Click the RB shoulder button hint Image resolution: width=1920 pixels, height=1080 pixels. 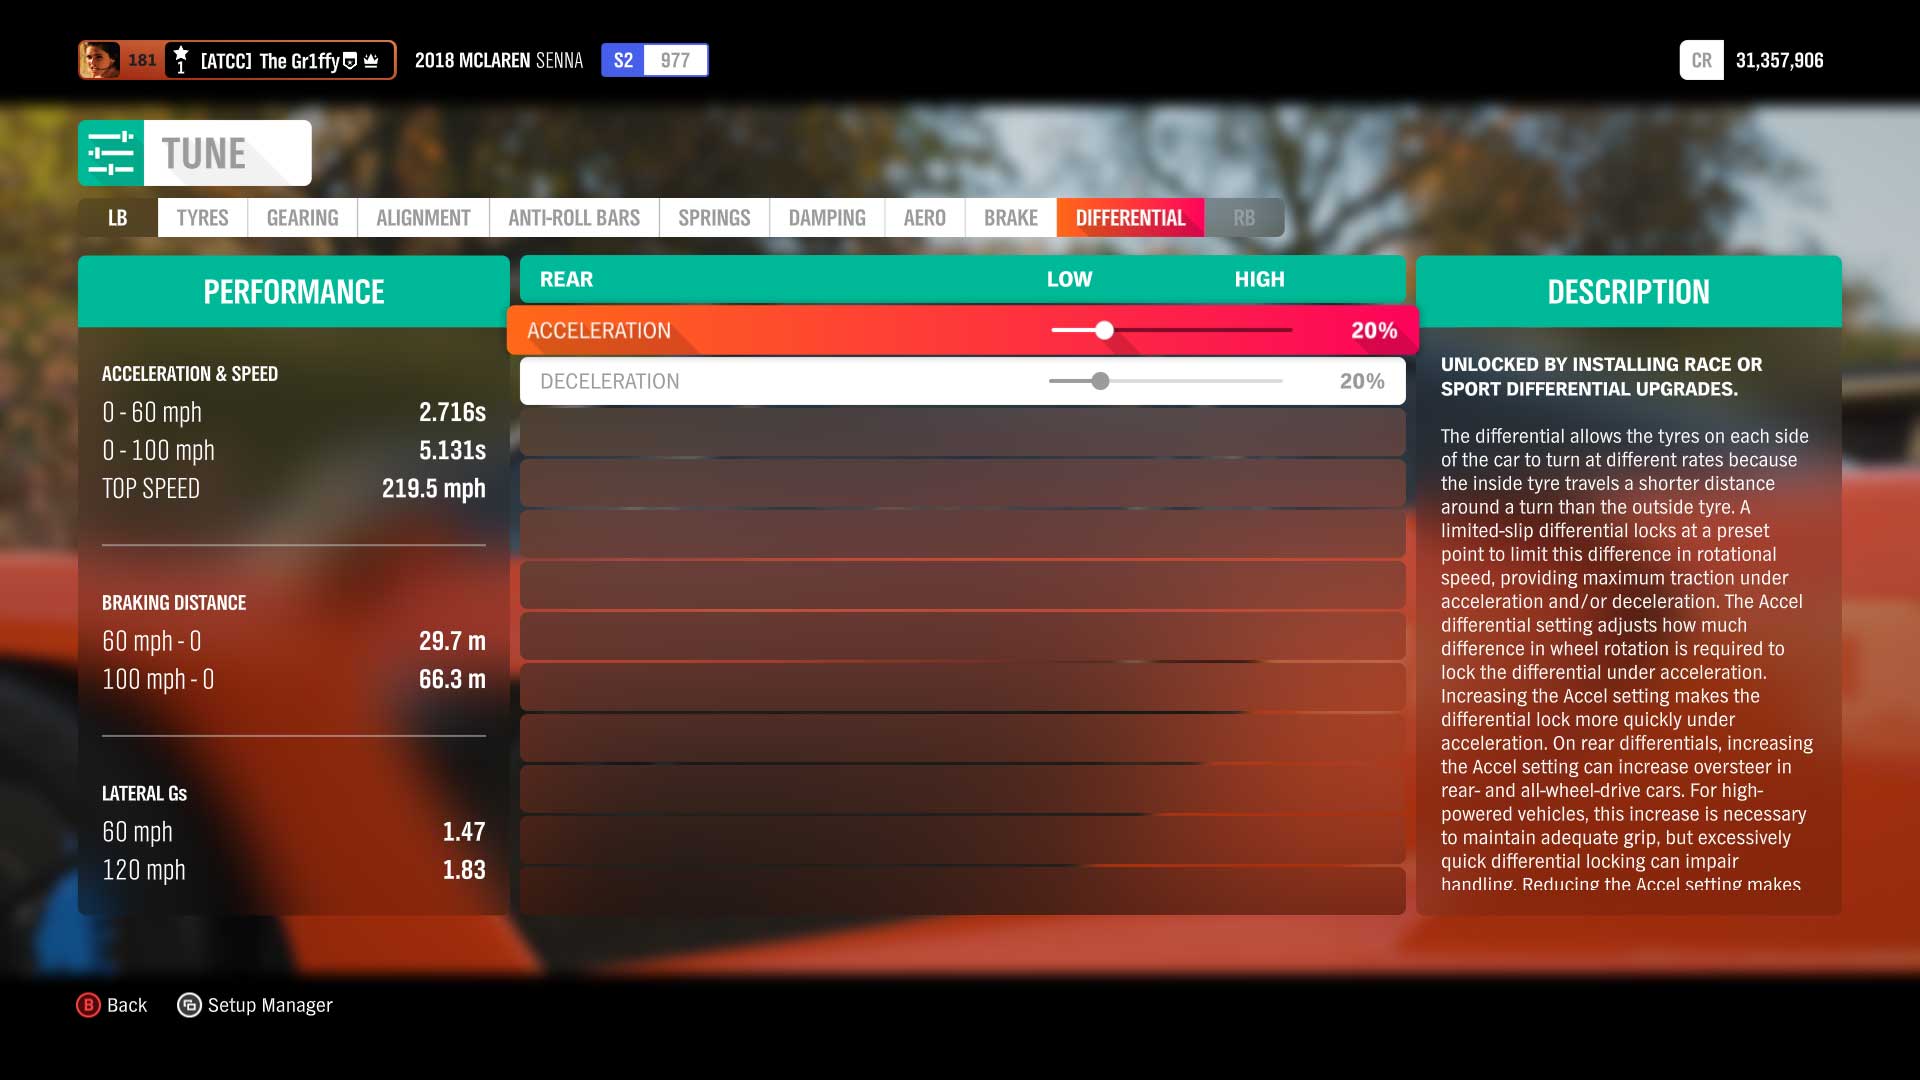(1244, 218)
